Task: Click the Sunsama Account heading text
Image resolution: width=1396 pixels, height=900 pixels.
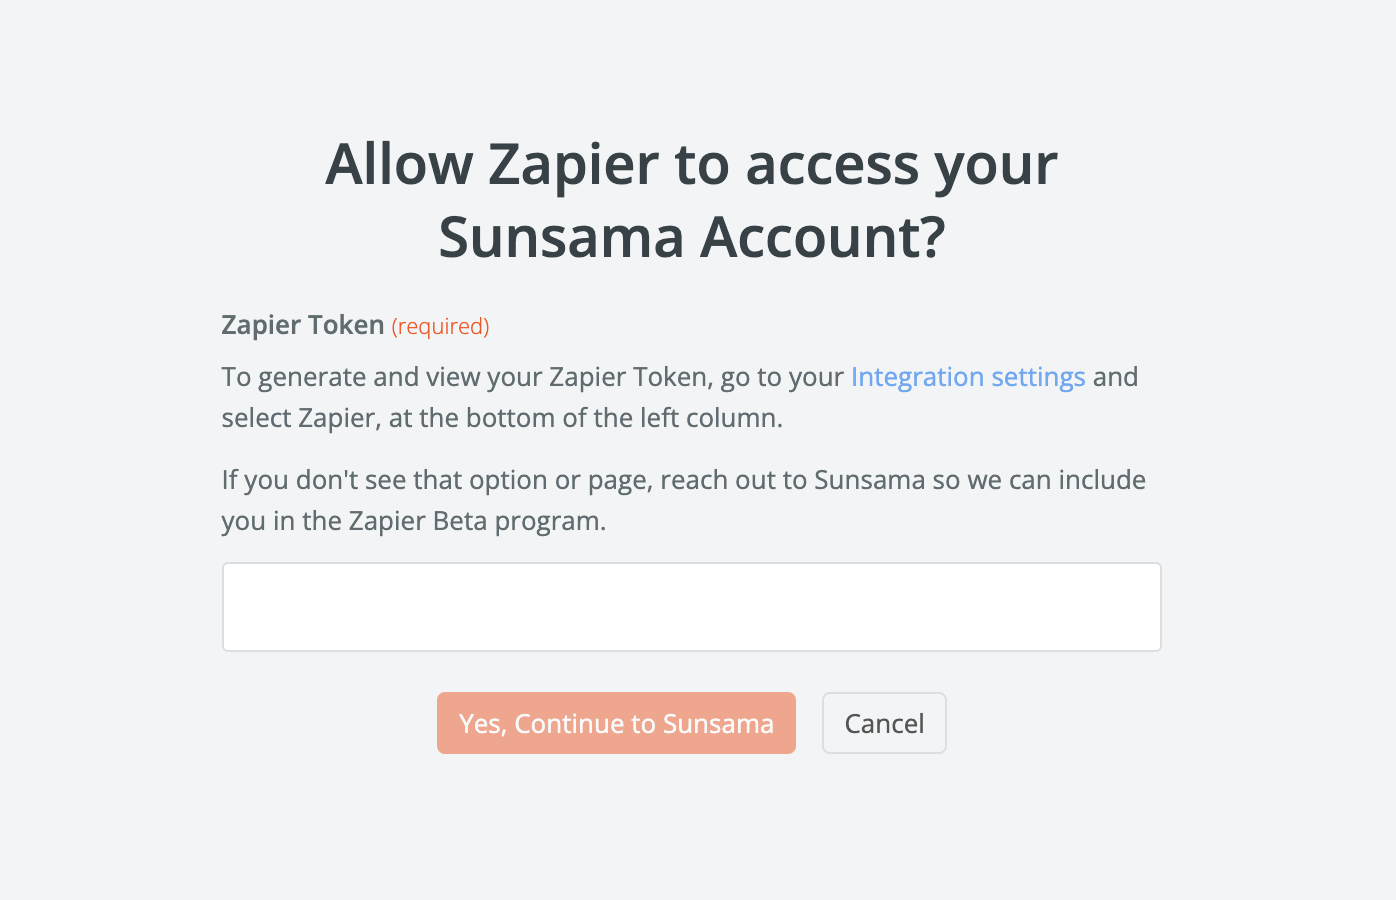Action: click(x=692, y=238)
